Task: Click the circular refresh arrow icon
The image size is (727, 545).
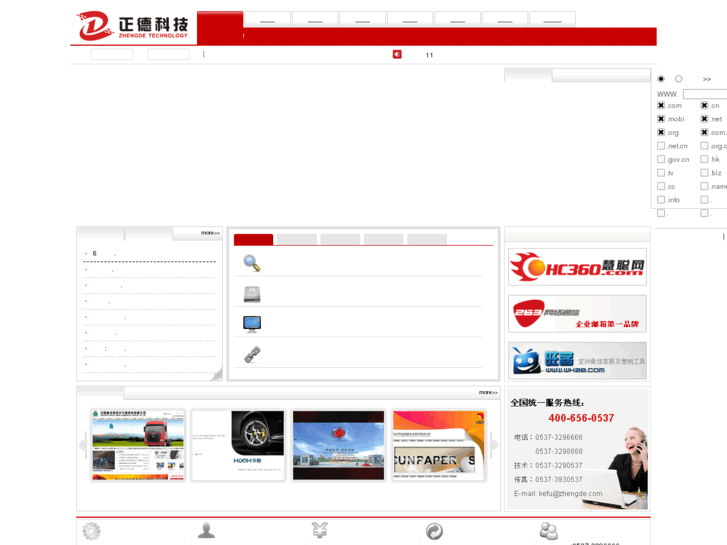Action: 434,531
